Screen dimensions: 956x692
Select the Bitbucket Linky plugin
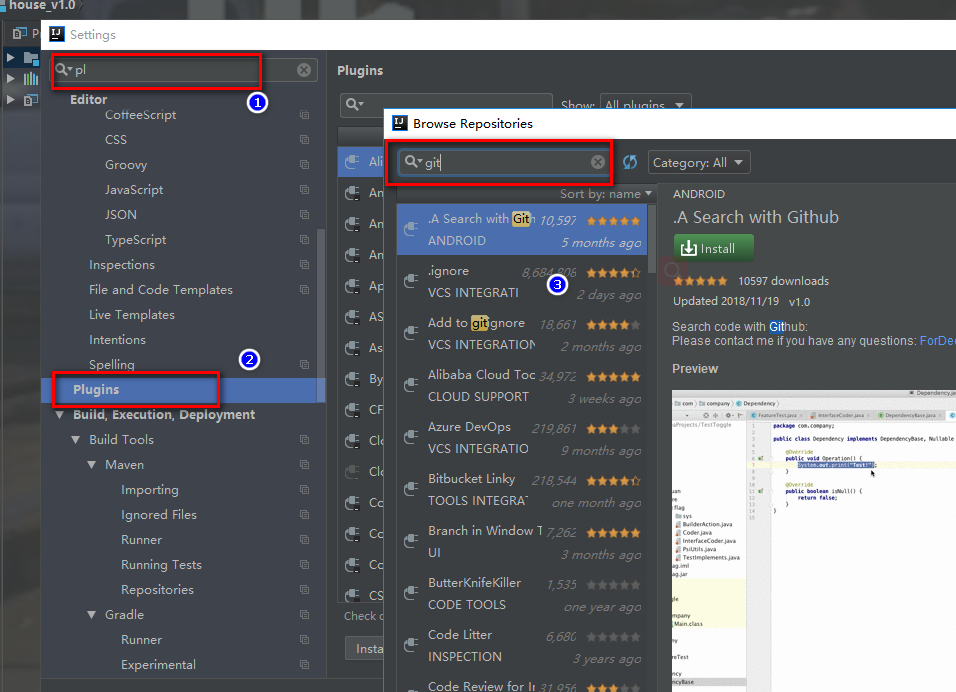tap(522, 490)
